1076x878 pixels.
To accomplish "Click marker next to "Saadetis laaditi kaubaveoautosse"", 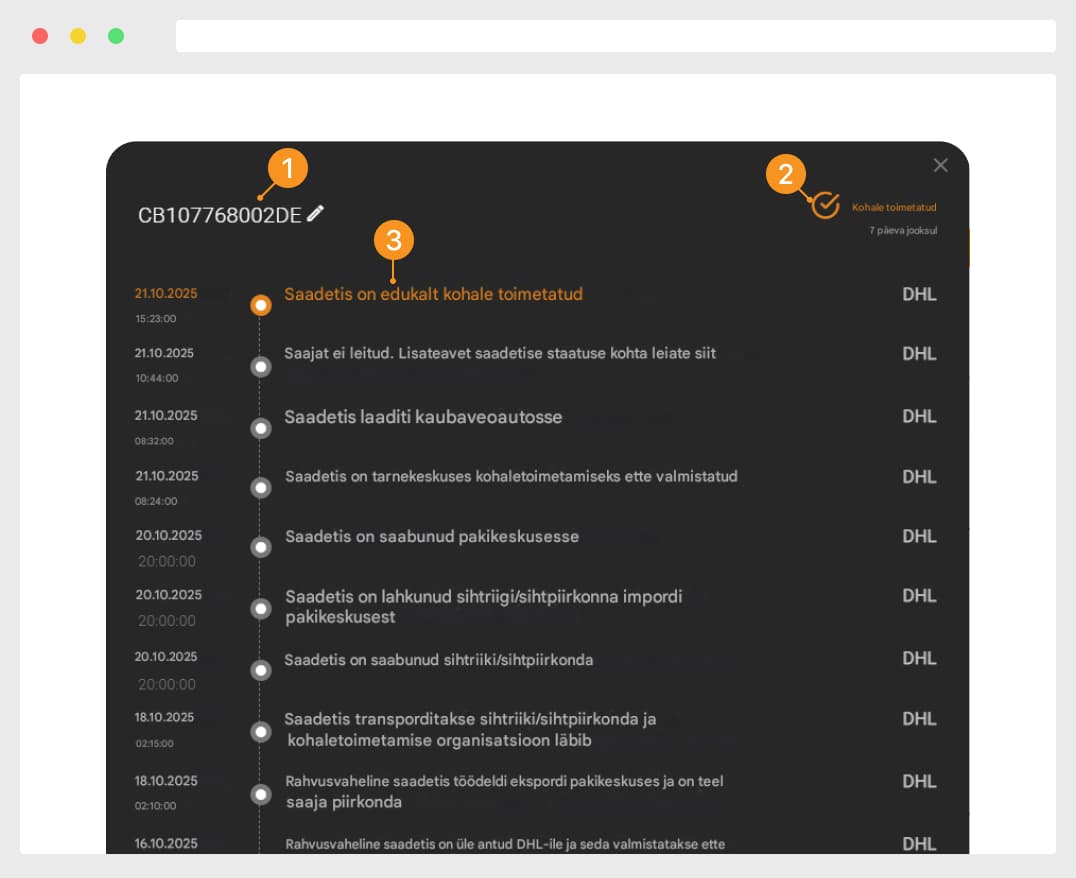I will (x=261, y=428).
